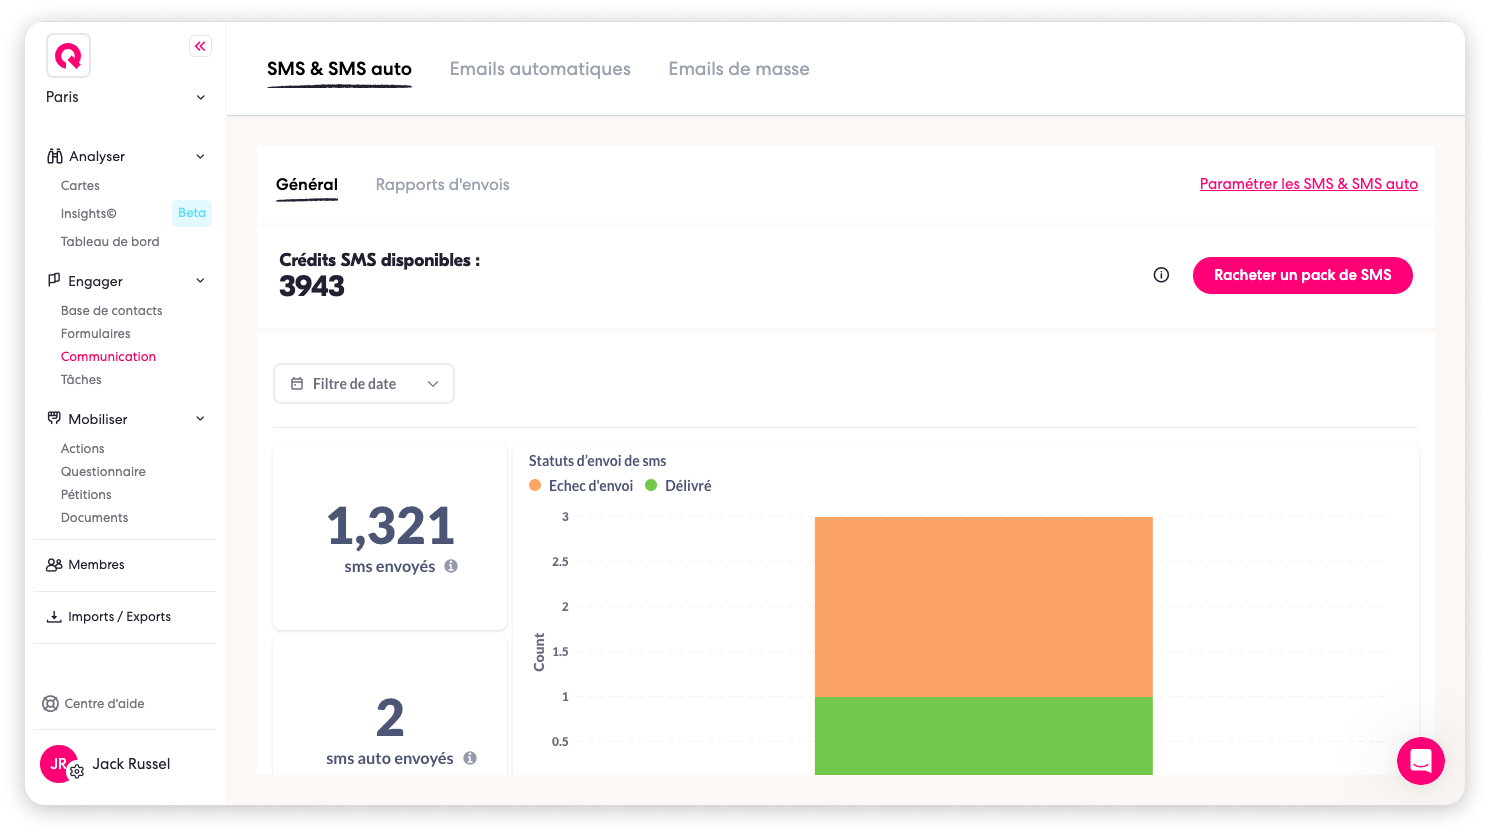Click info icon next to Racheter button

pyautogui.click(x=1161, y=275)
